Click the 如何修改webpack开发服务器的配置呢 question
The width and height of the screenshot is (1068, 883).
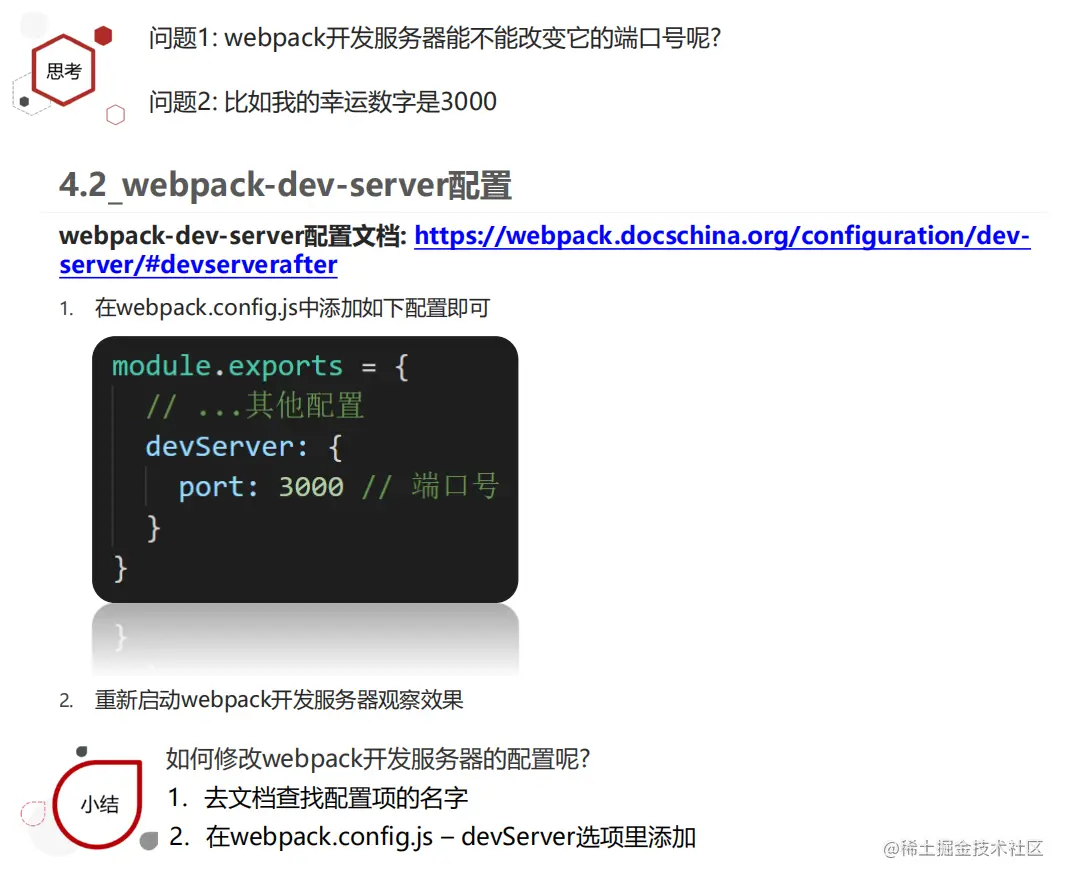tap(377, 758)
